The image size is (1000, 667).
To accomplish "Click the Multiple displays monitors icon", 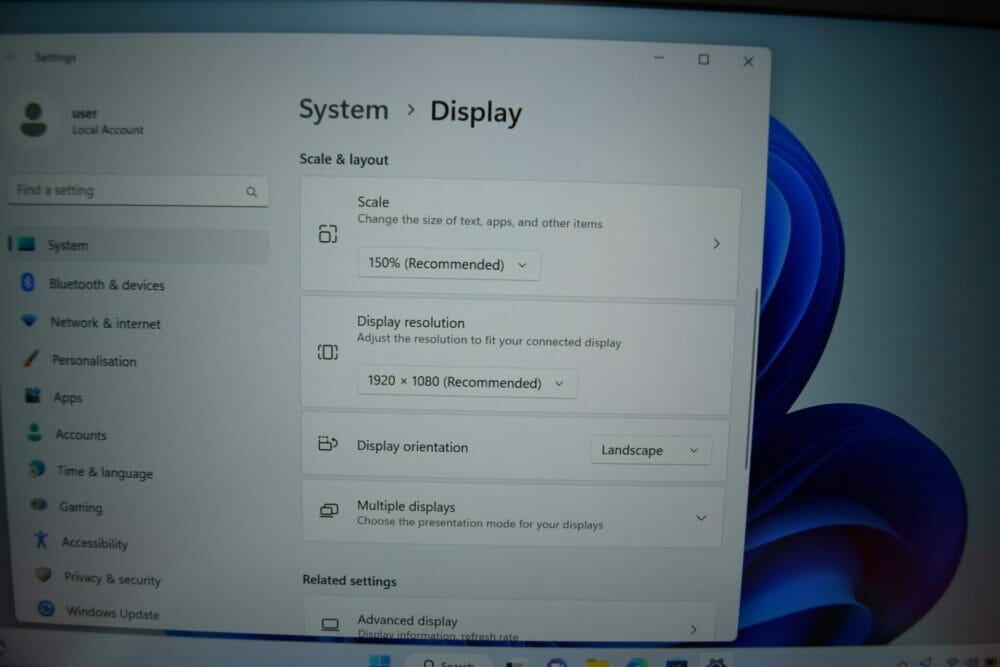I will point(328,511).
